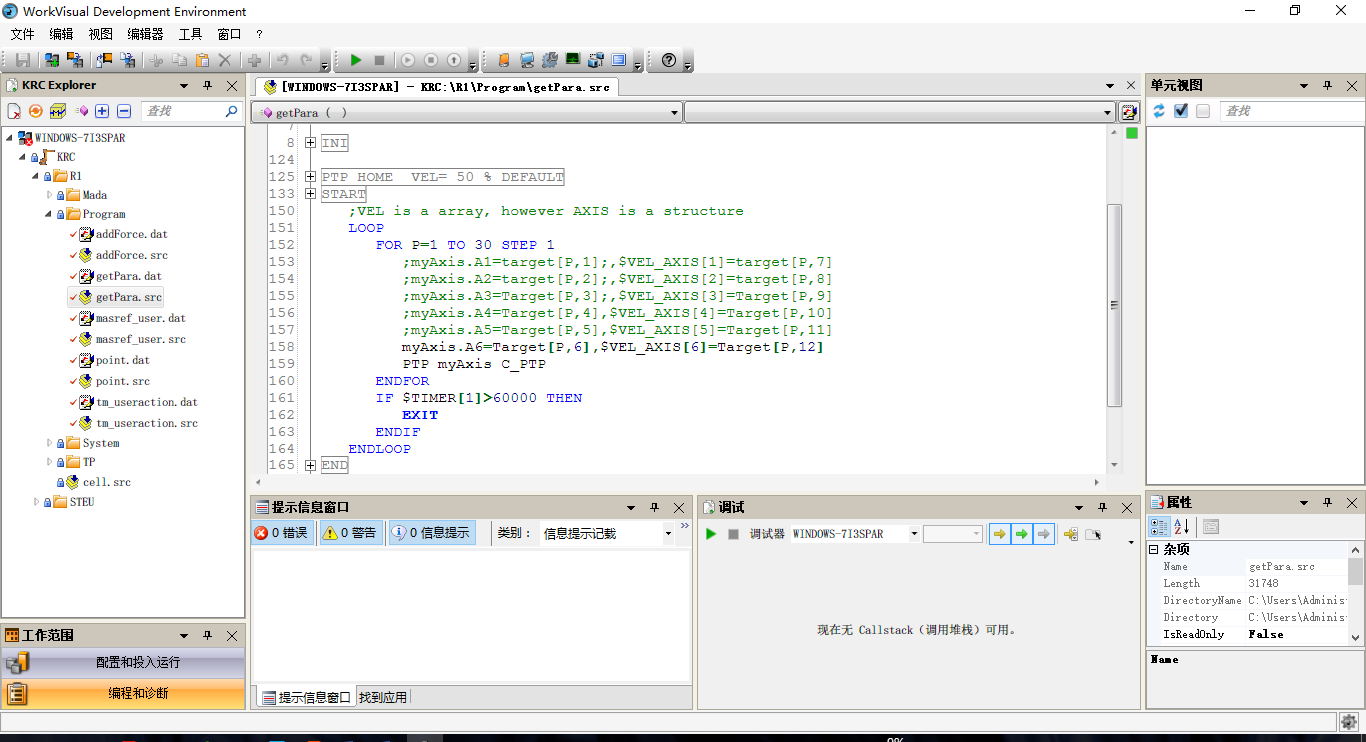Viewport: 1366px width, 742px height.
Task: Click the 配置和投入运行 workspace button
Action: [x=123, y=662]
